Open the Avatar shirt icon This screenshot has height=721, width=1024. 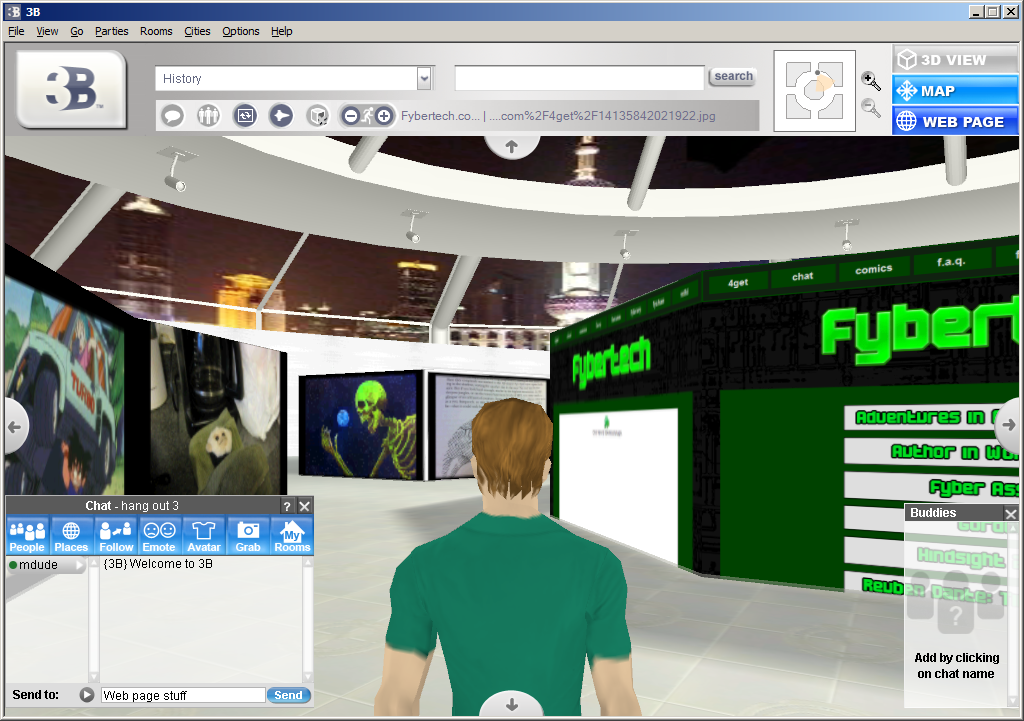(x=204, y=536)
